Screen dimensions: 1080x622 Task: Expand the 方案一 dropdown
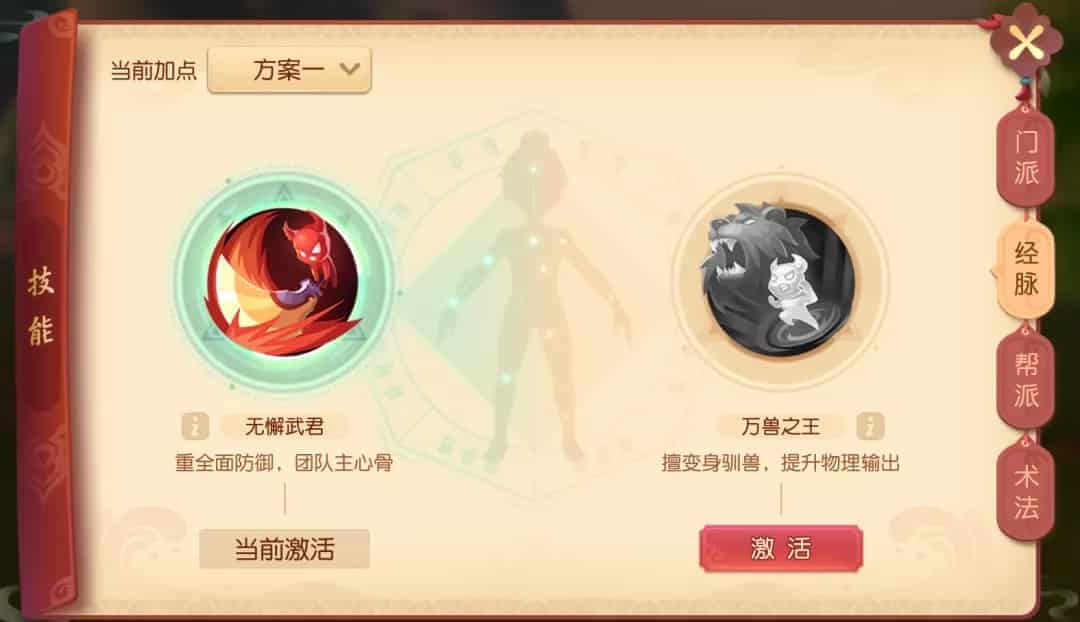[289, 70]
